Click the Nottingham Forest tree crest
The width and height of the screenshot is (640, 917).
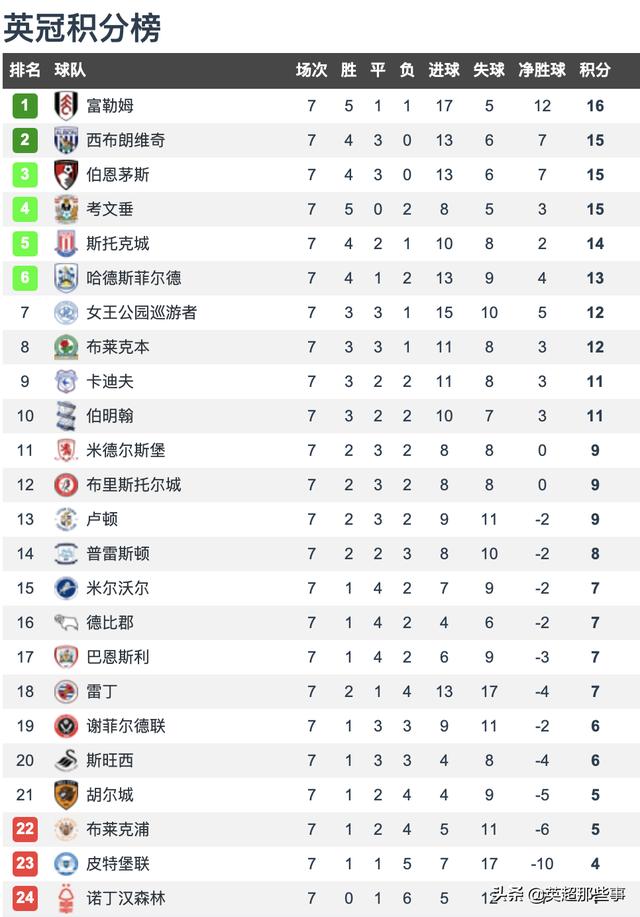pos(66,898)
